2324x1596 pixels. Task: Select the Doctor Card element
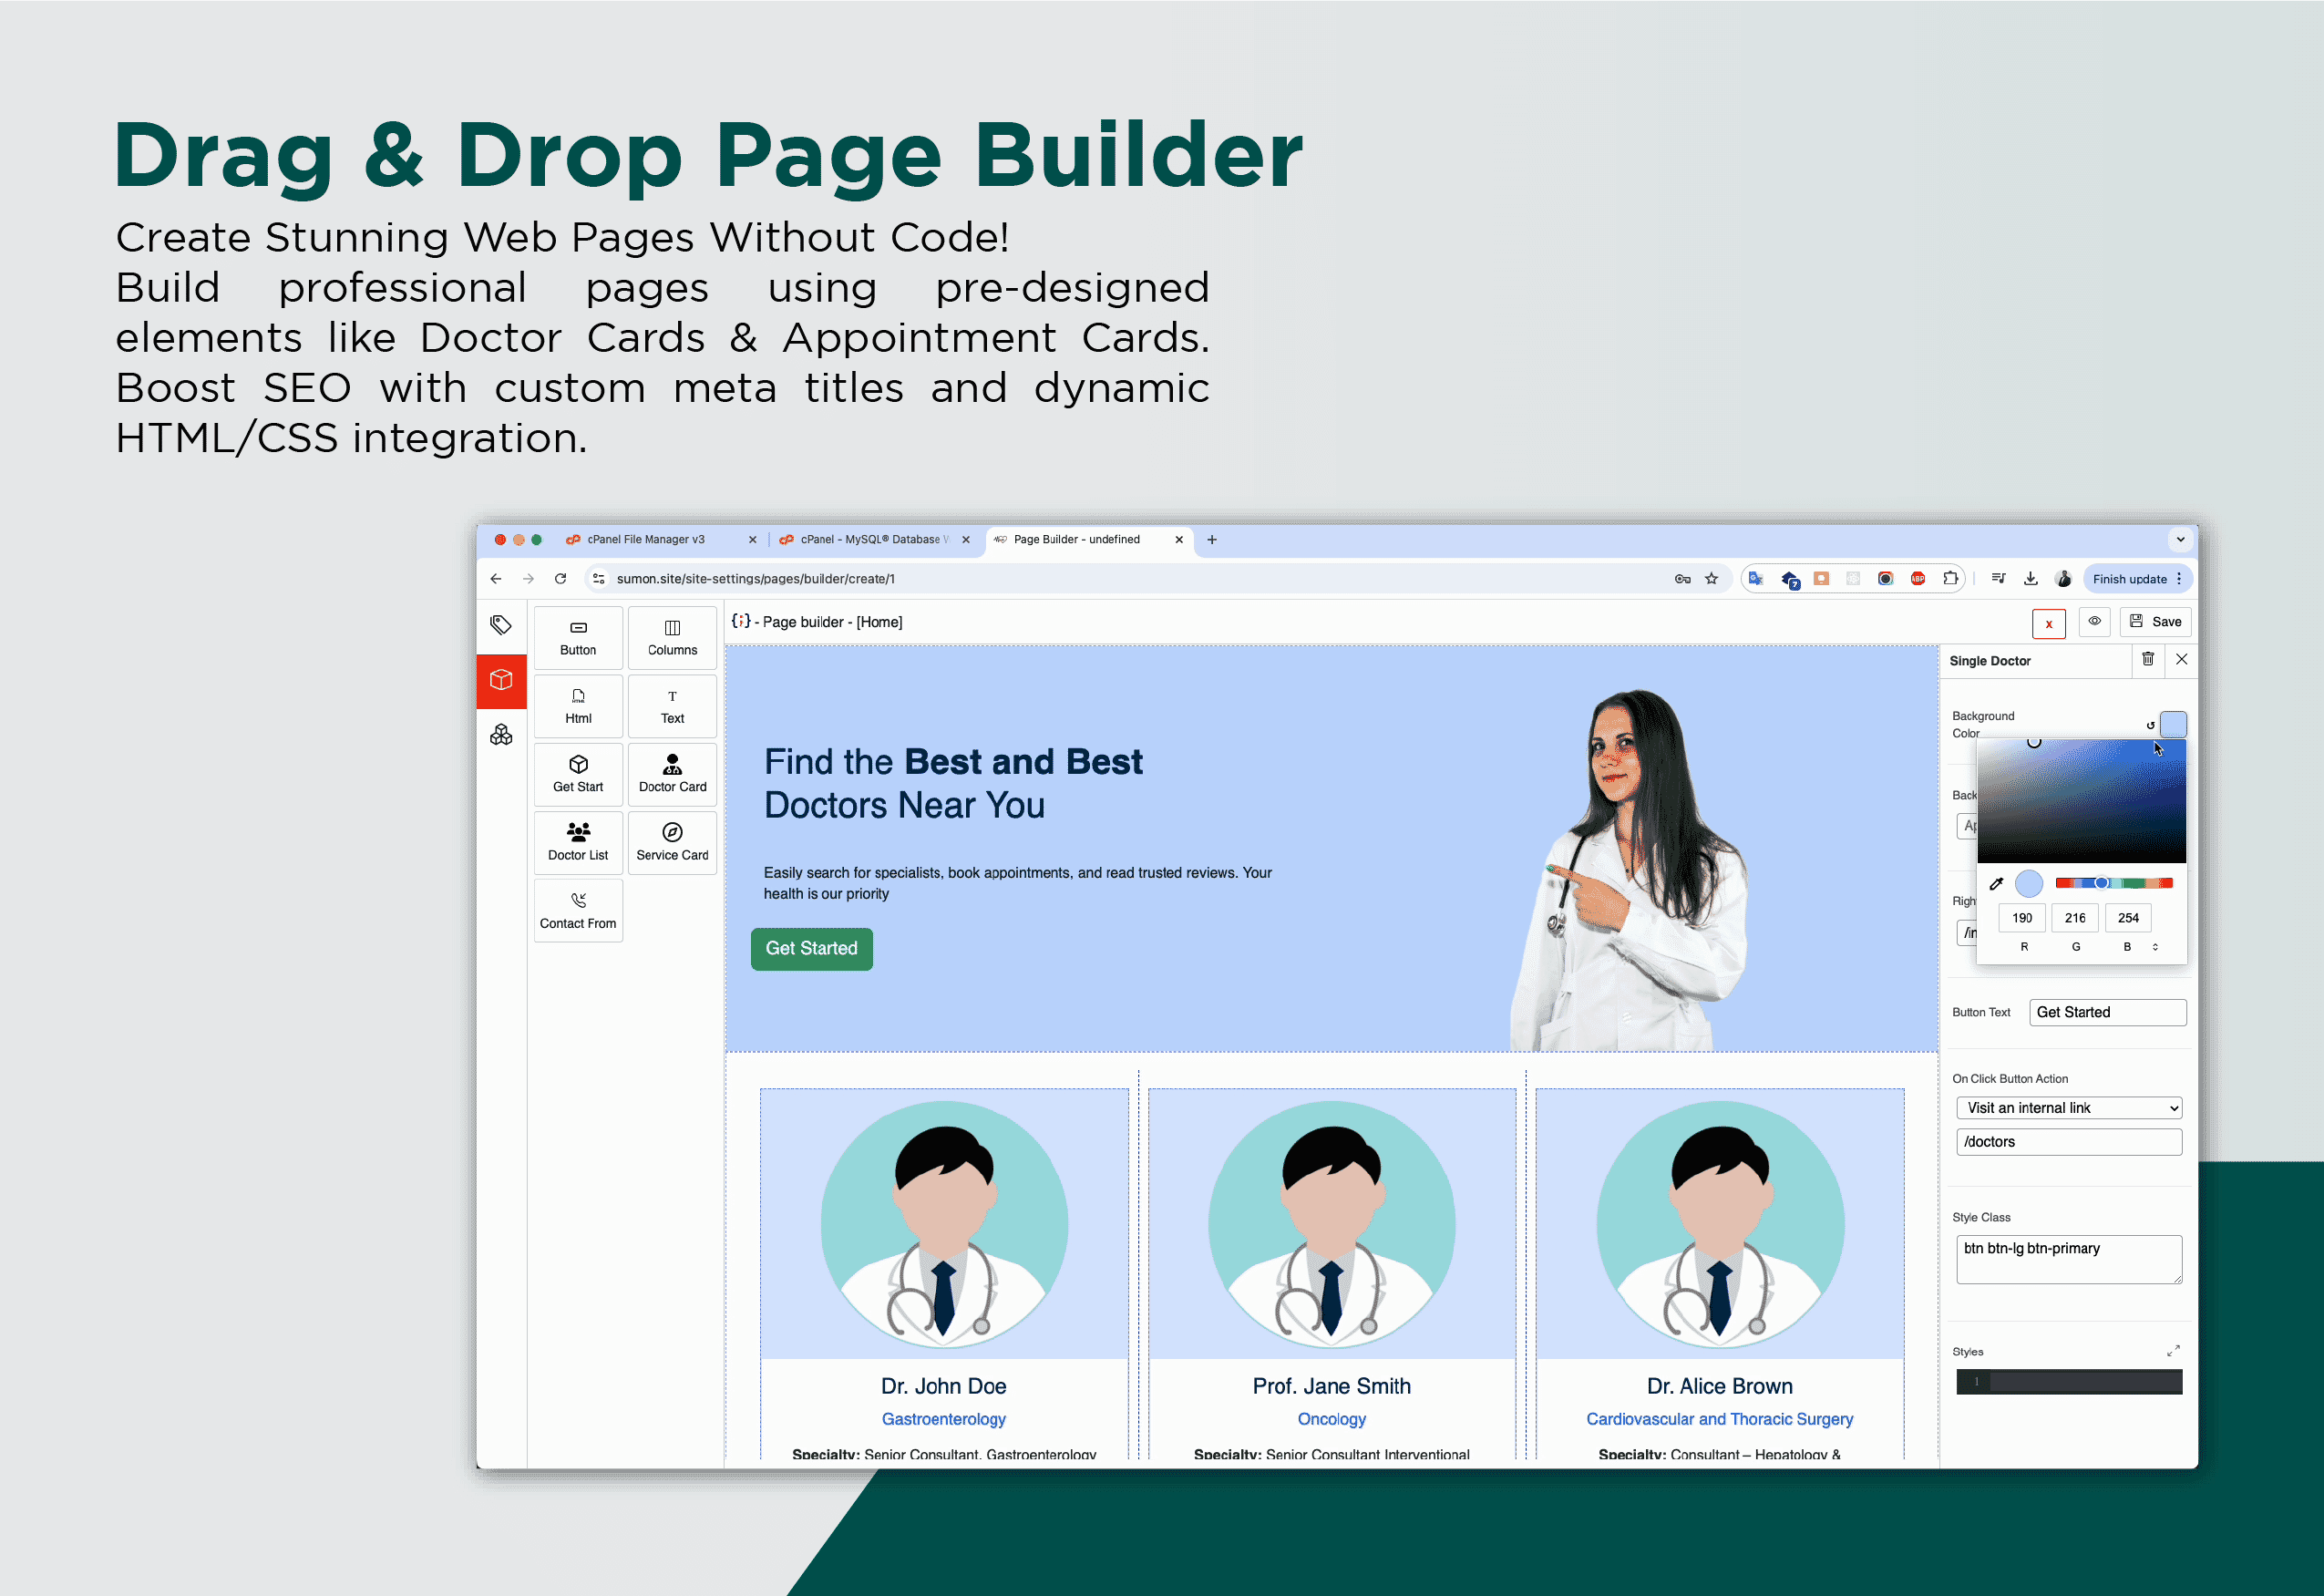pos(672,773)
